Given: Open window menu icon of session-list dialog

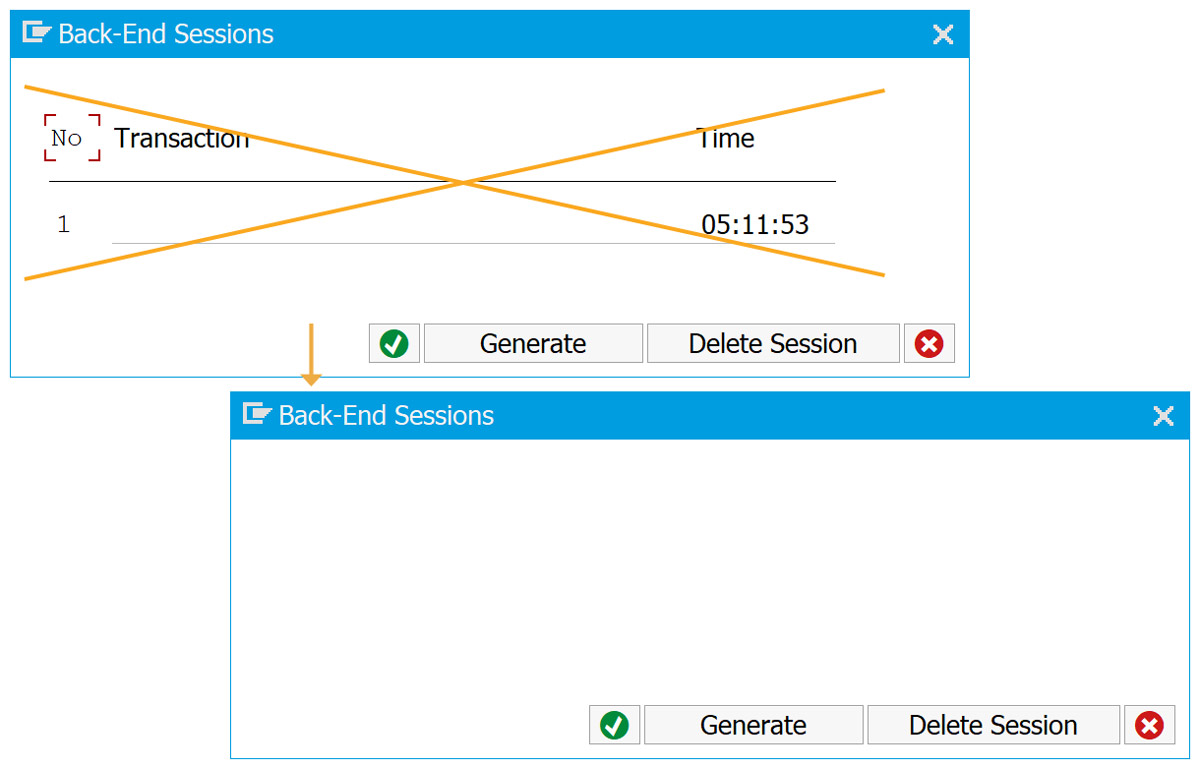Looking at the screenshot, I should click(x=36, y=33).
